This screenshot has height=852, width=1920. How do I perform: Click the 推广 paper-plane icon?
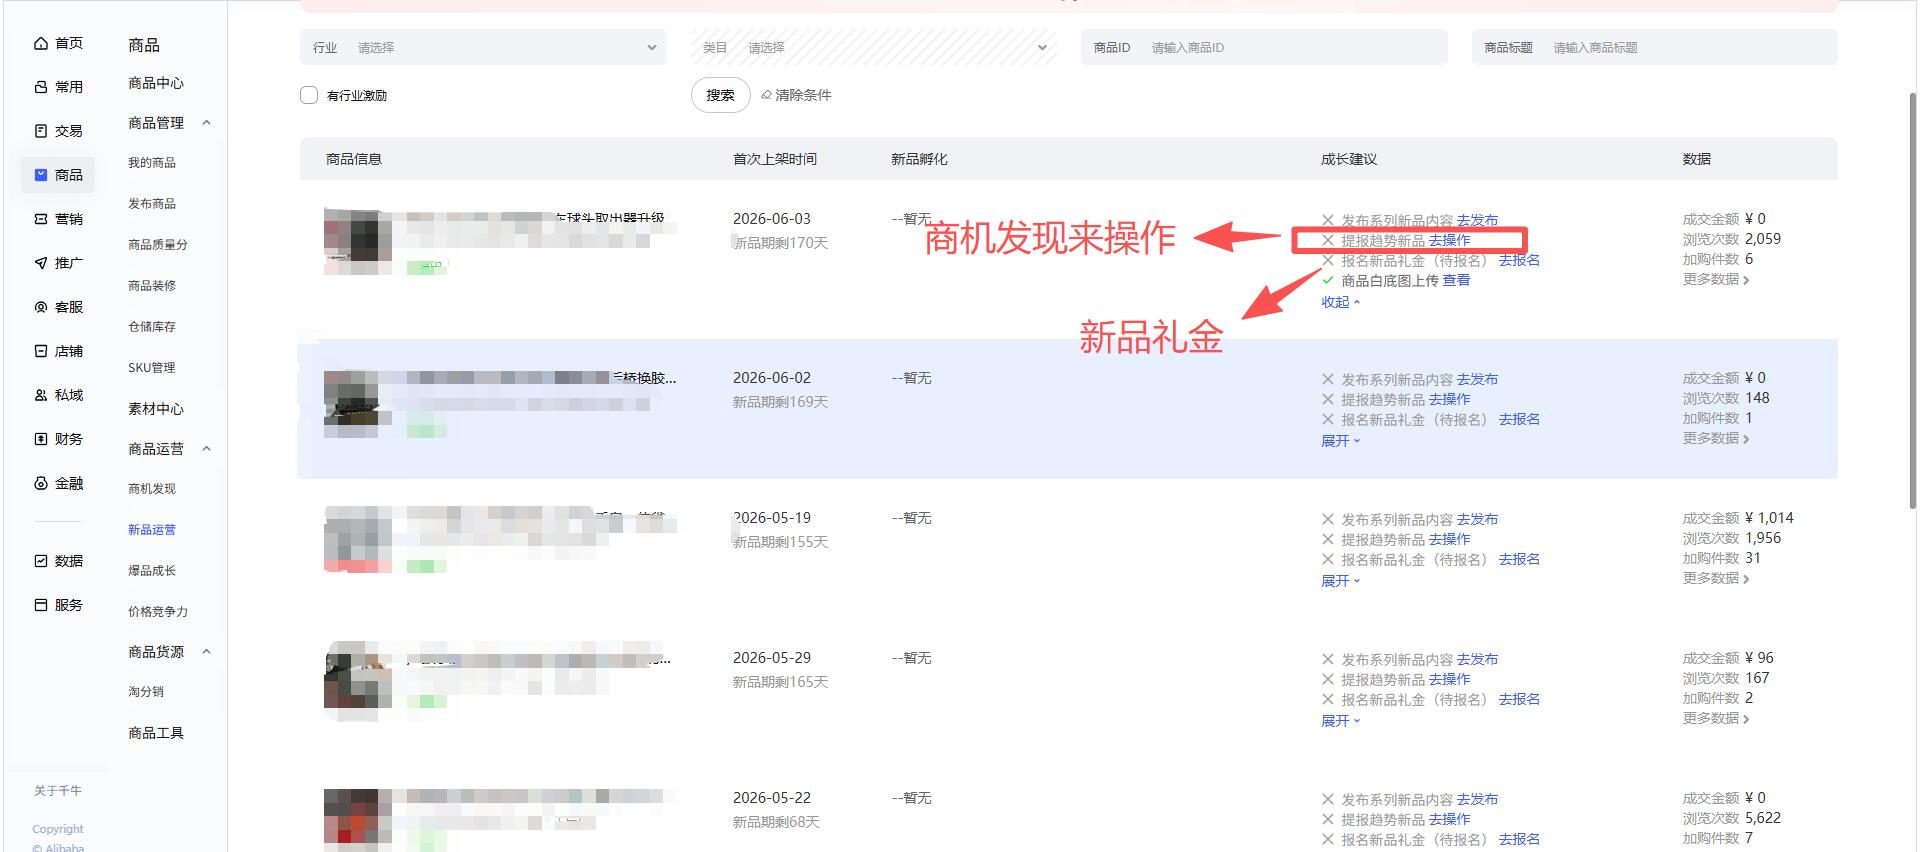(41, 263)
